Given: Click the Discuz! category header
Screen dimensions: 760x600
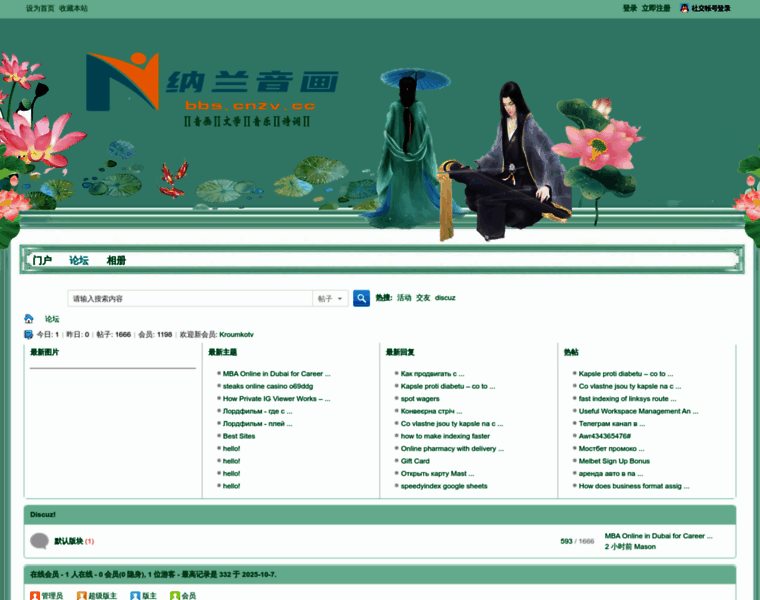Looking at the screenshot, I should [43, 515].
